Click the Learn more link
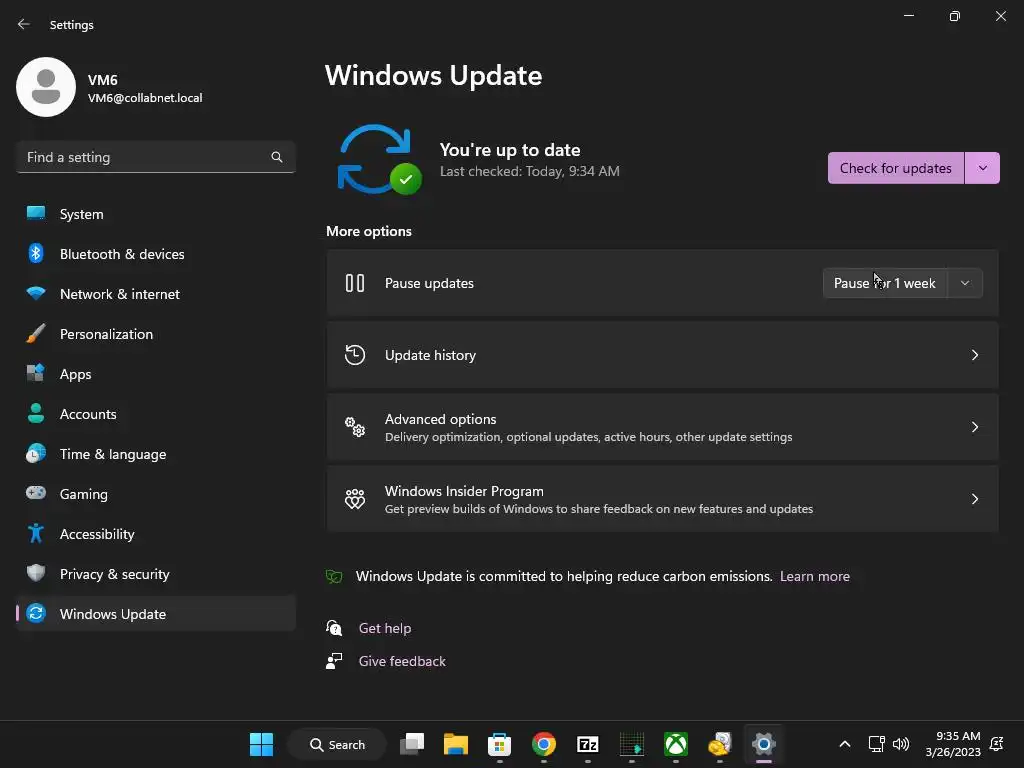 coord(814,576)
